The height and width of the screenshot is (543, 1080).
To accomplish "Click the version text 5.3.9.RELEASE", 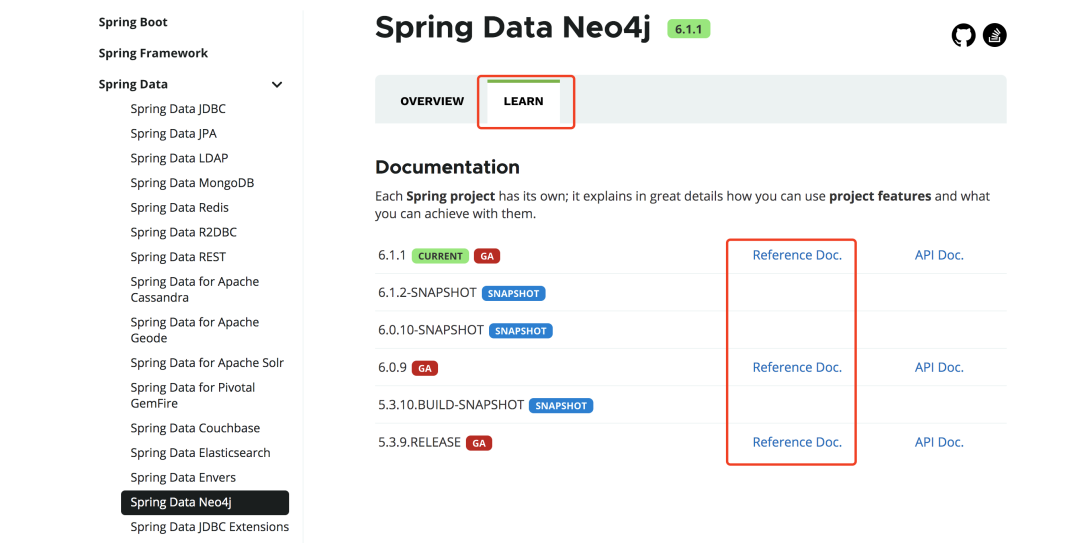I will click(419, 442).
